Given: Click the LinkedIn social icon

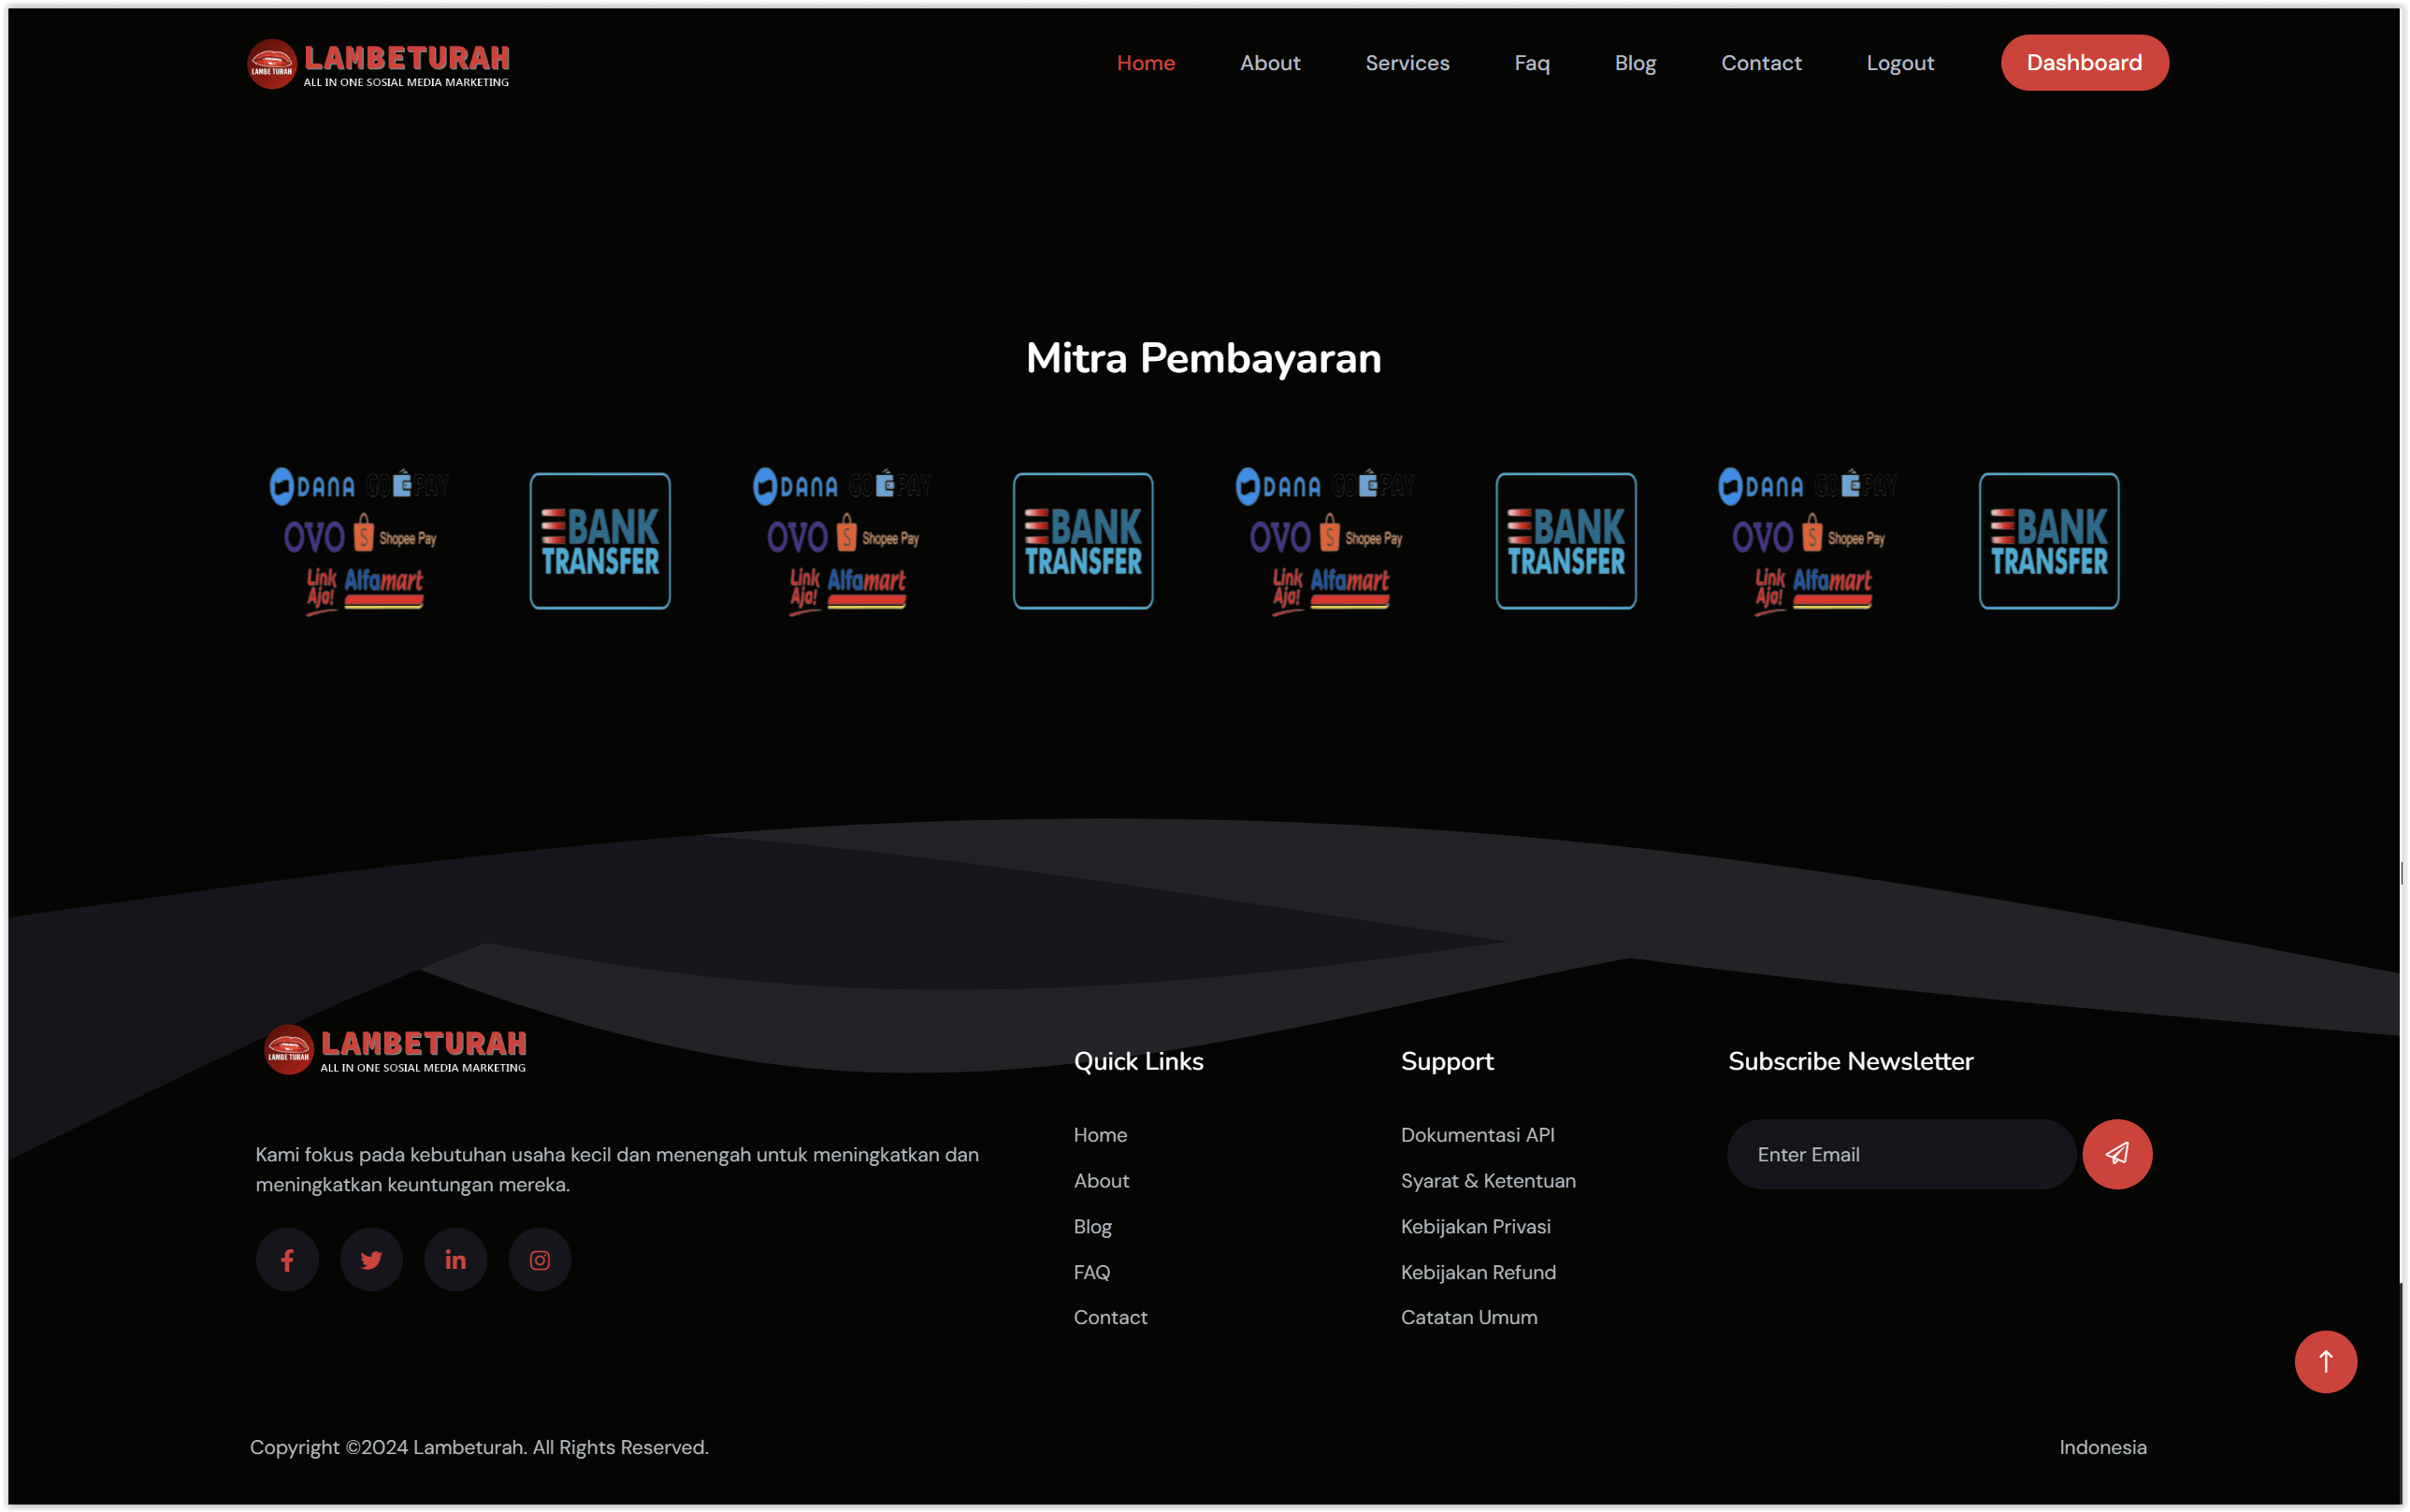Looking at the screenshot, I should [x=455, y=1259].
